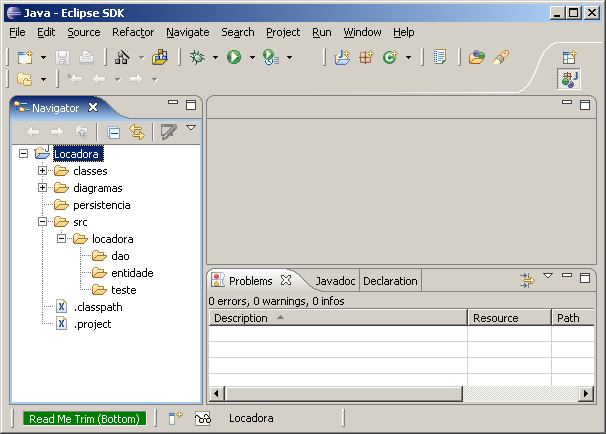
Task: Switch to the Declaration tab
Action: (x=390, y=281)
